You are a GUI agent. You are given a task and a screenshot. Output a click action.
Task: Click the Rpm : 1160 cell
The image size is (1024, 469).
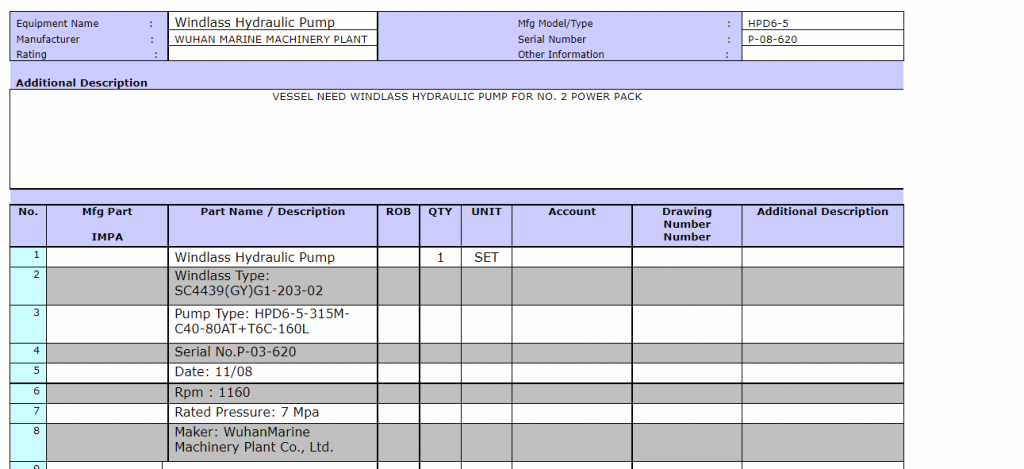(x=273, y=392)
